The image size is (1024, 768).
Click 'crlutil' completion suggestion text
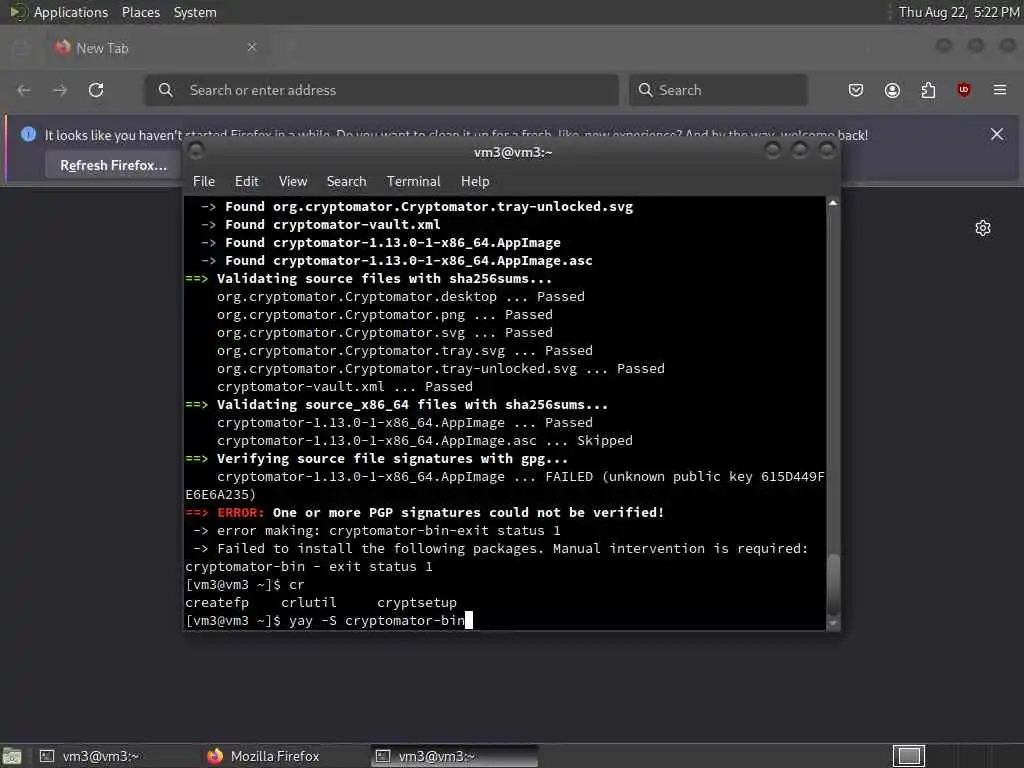(x=309, y=603)
